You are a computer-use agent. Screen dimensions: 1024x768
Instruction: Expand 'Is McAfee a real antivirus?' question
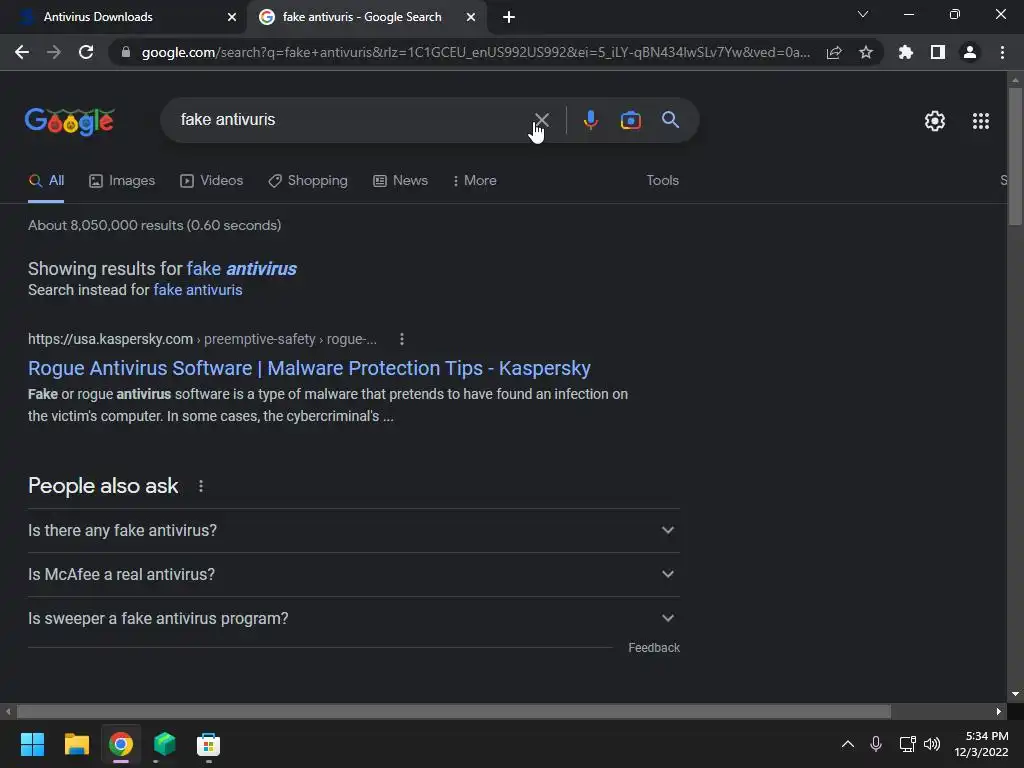[x=354, y=575]
